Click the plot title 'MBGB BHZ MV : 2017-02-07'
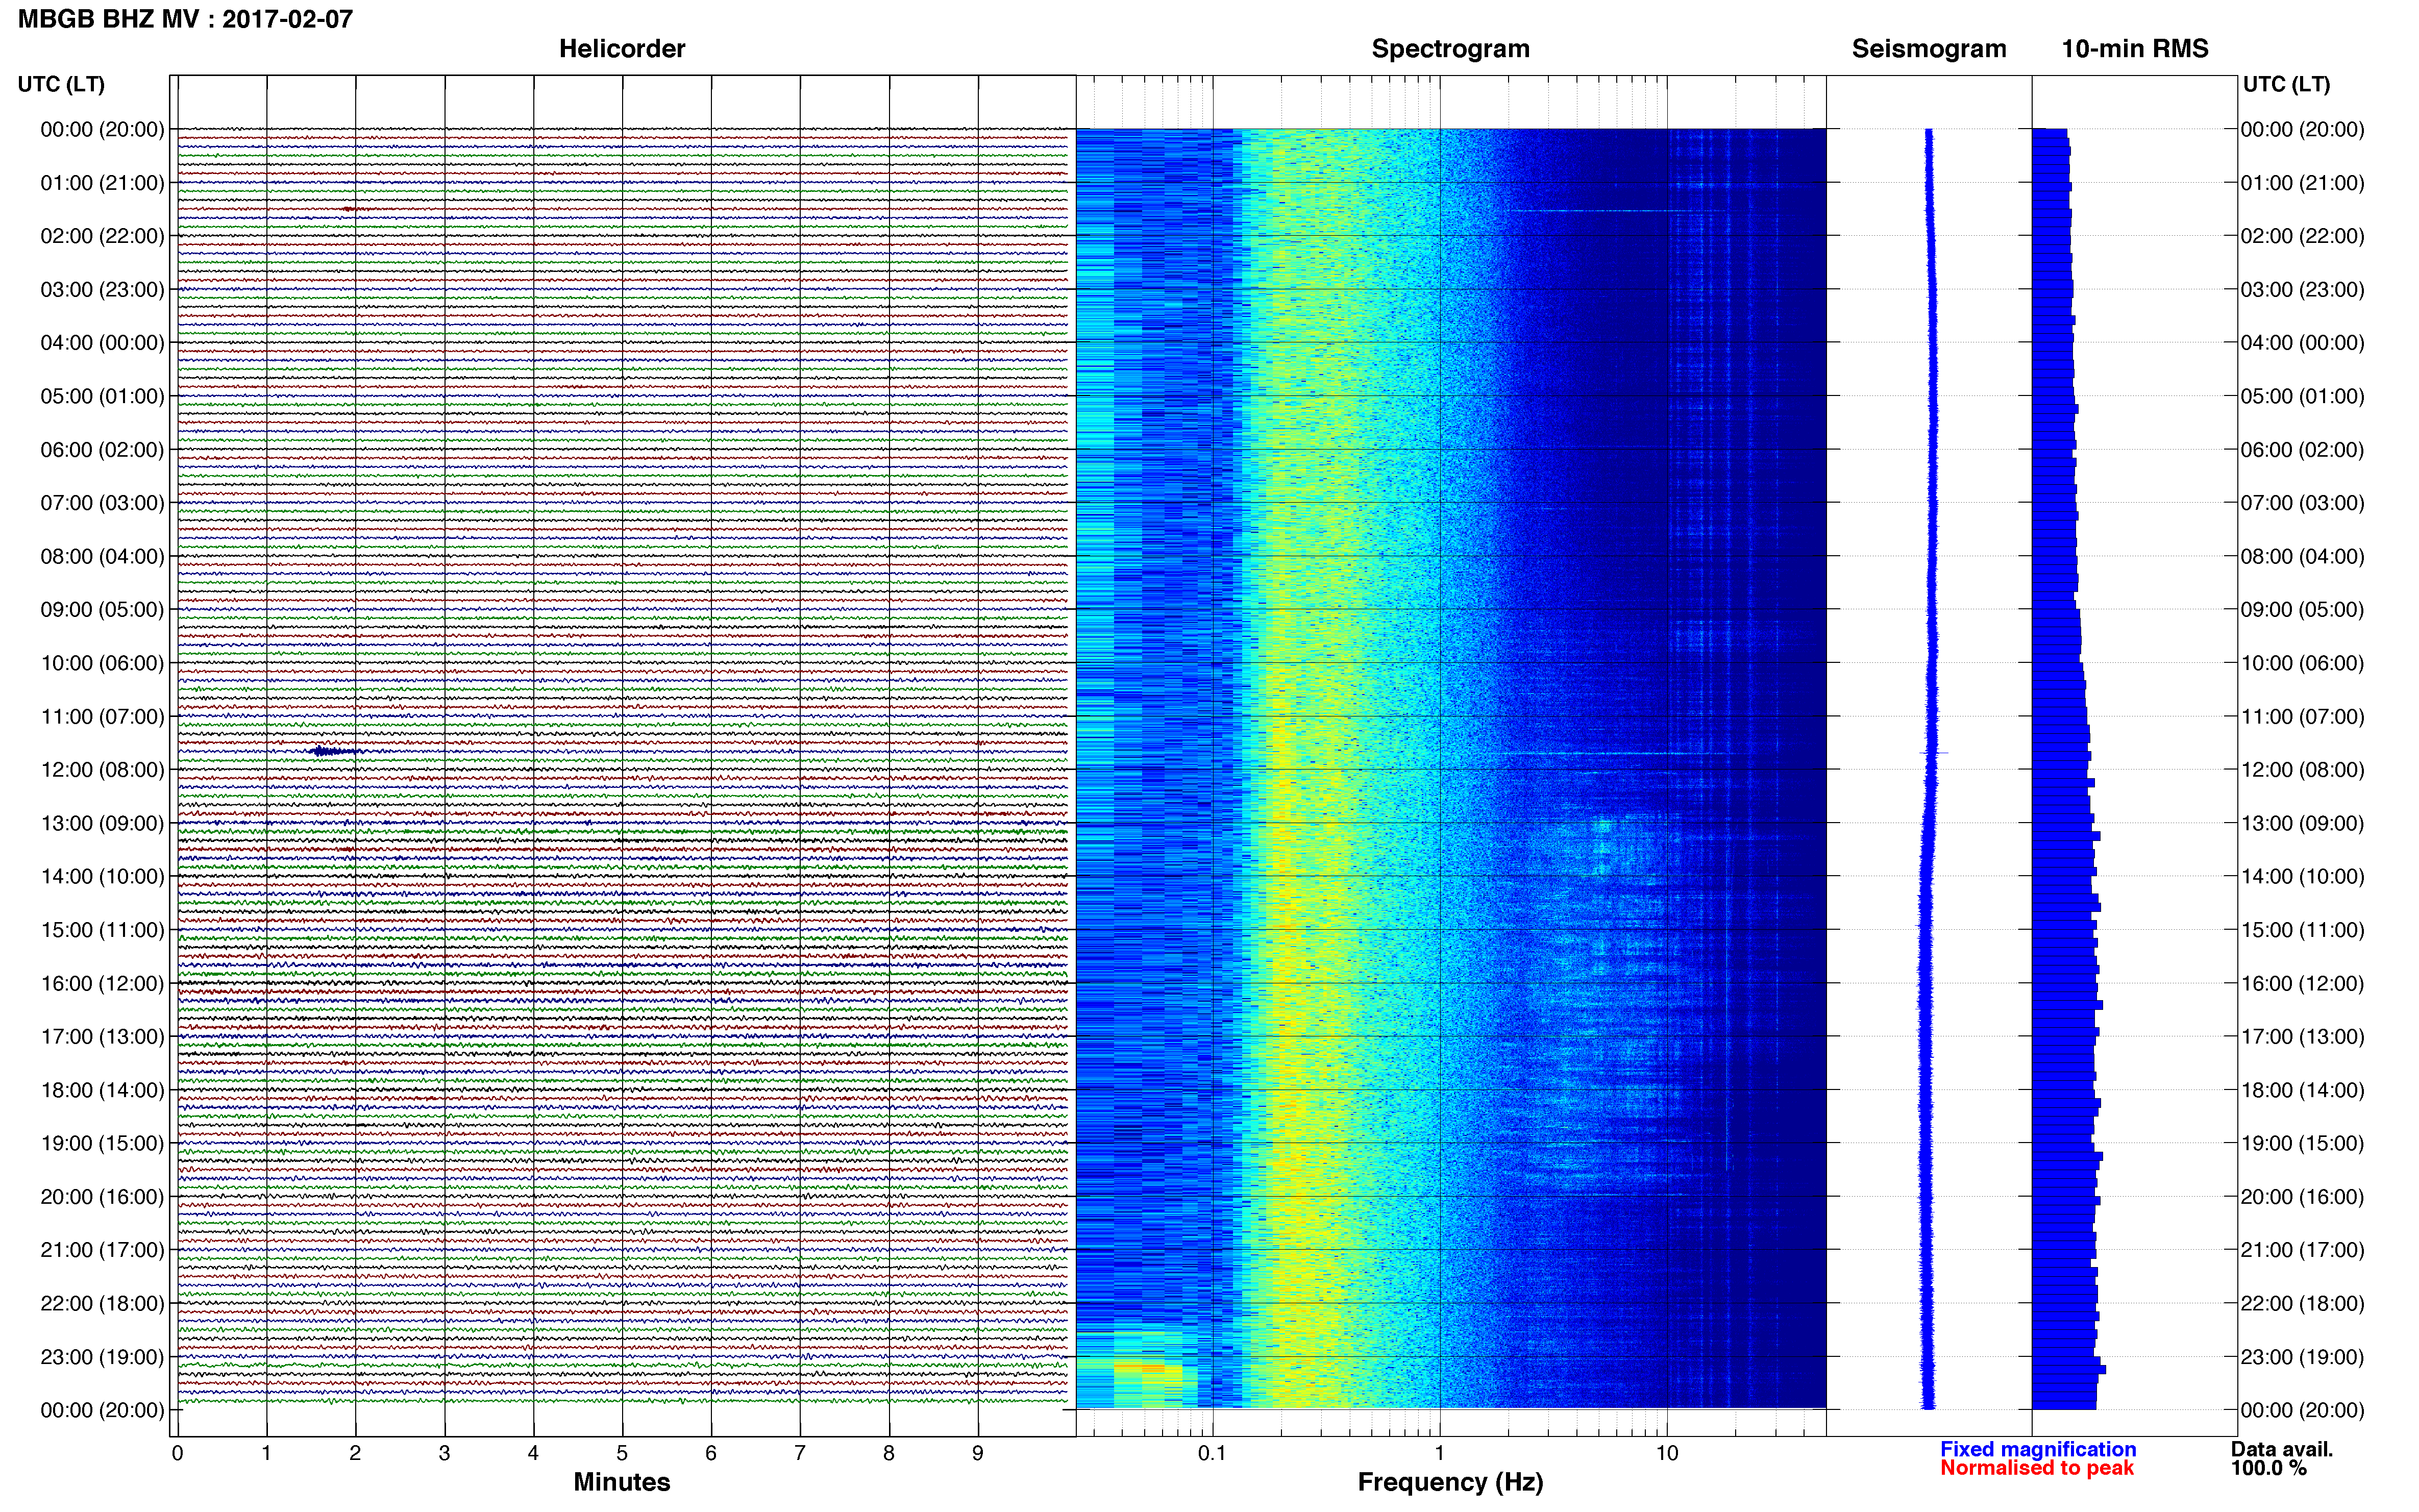 coord(185,19)
